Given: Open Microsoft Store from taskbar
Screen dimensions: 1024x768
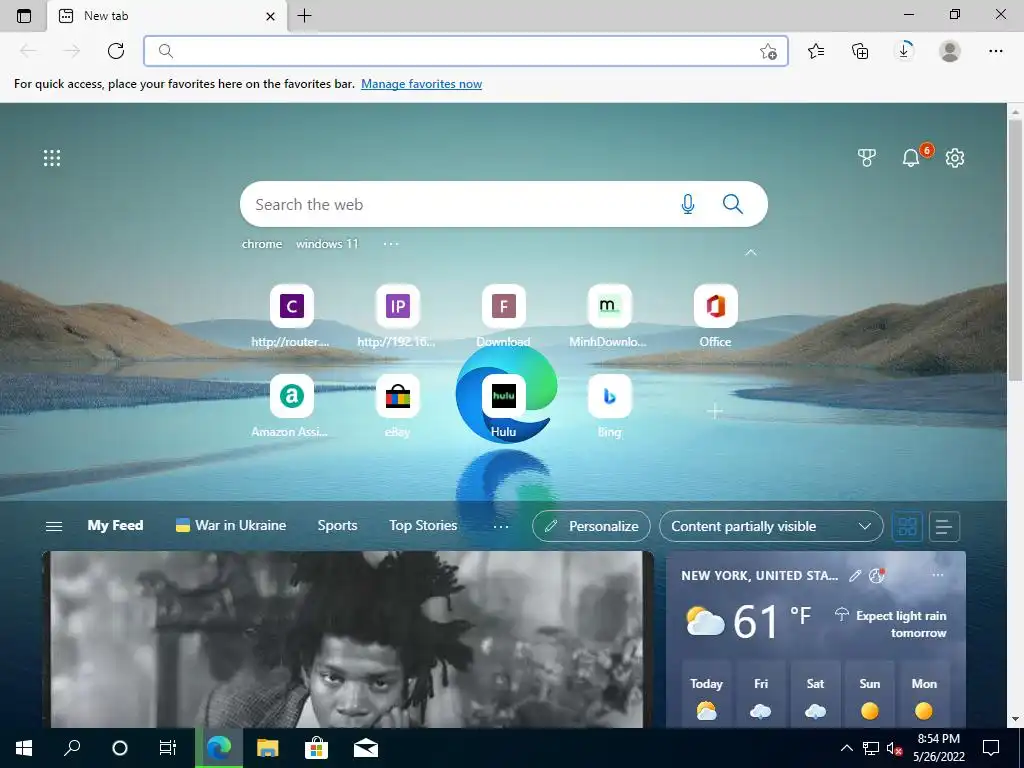Looking at the screenshot, I should point(316,748).
